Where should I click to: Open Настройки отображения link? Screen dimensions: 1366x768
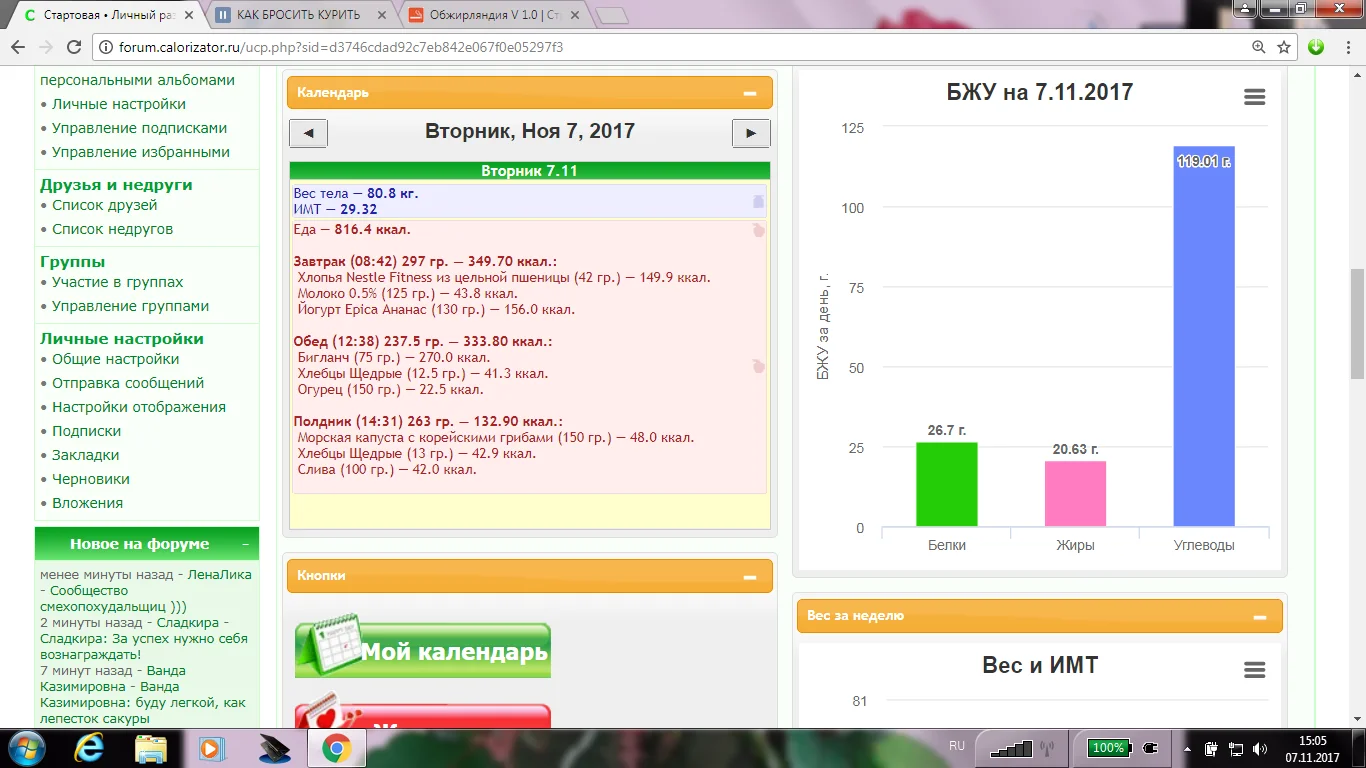click(139, 407)
